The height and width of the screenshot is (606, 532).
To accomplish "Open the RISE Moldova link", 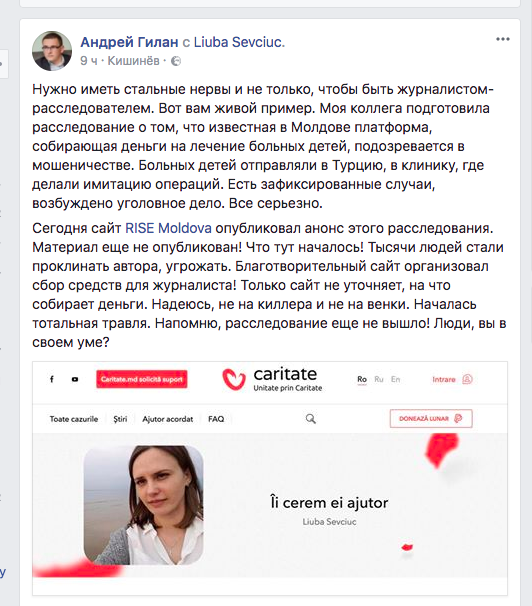I will (168, 228).
